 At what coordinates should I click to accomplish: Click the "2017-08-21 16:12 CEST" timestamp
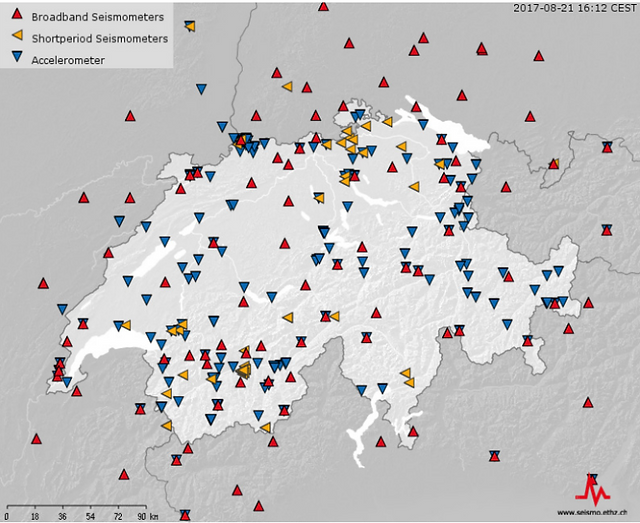coord(575,8)
